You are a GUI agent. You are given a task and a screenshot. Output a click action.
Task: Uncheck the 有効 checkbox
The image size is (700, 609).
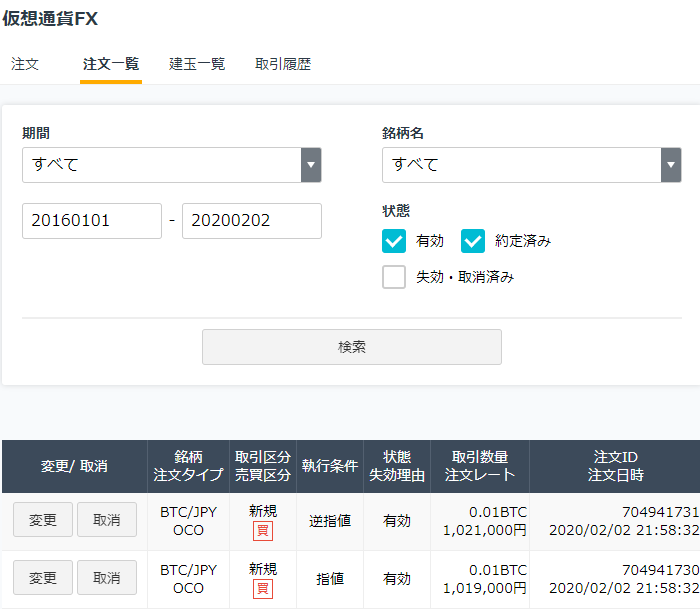tap(394, 241)
